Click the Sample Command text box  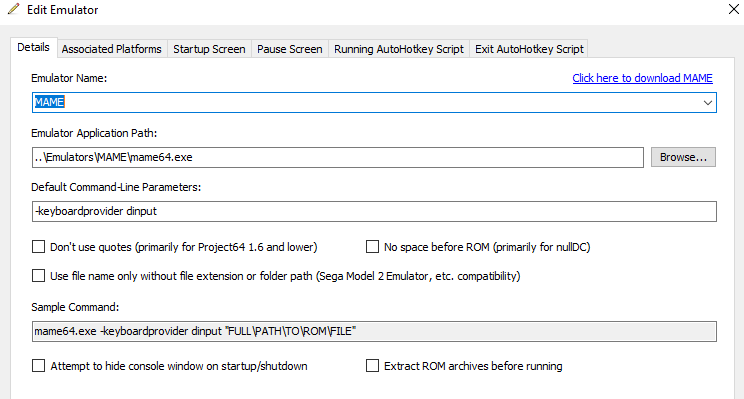click(x=374, y=331)
